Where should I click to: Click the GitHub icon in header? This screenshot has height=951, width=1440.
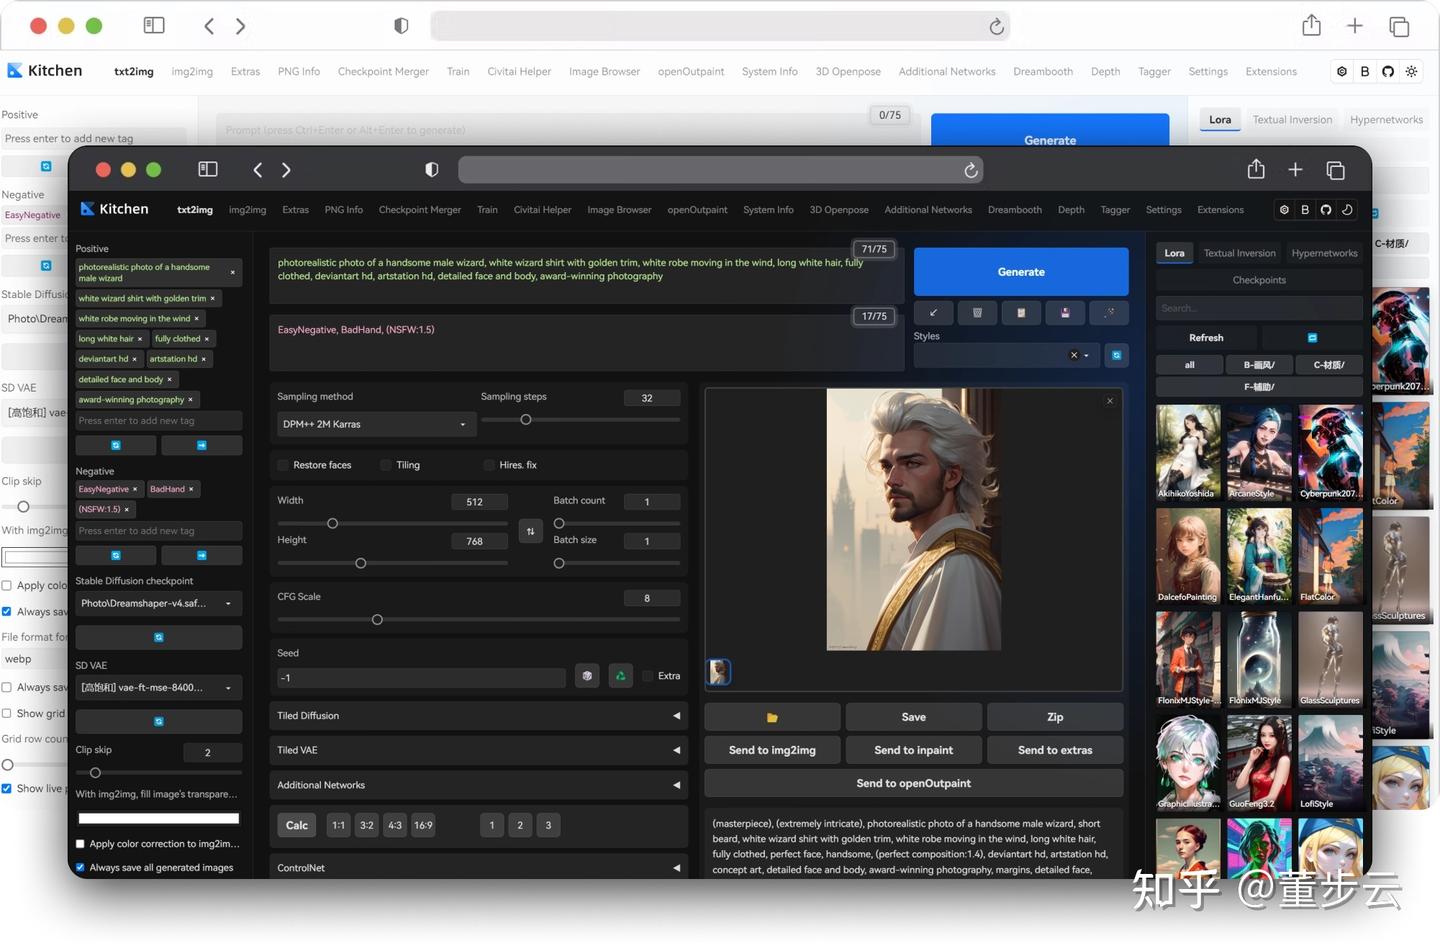pos(1325,210)
